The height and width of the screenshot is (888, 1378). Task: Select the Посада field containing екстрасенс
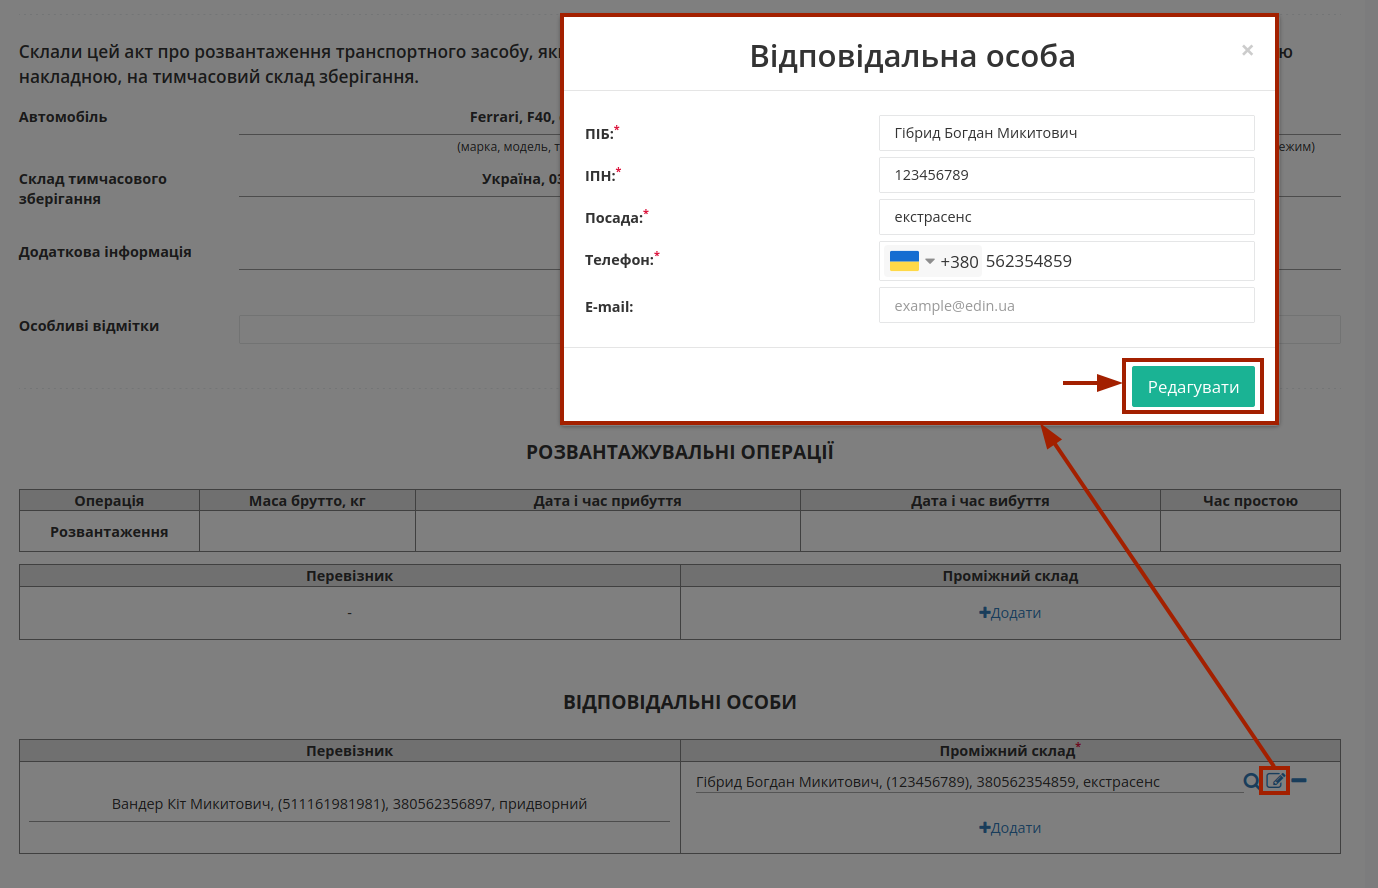point(1066,217)
